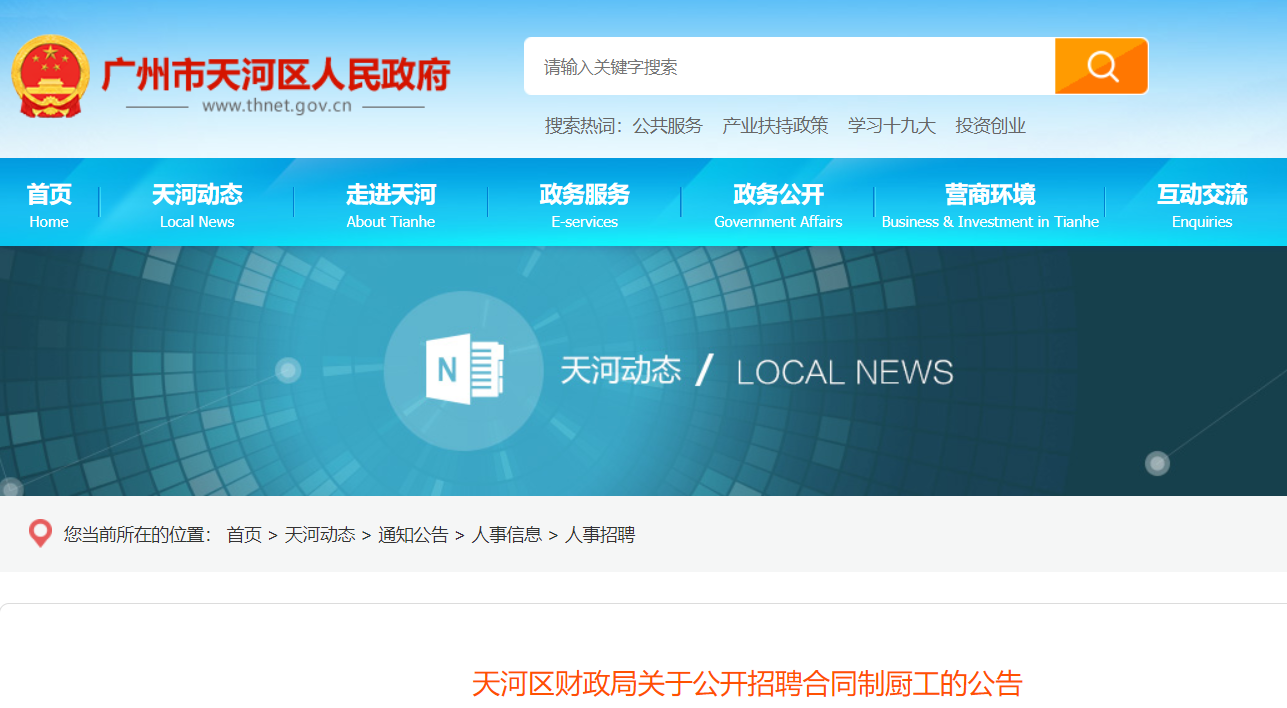Click the national emblem logo
The width and height of the screenshot is (1287, 708).
[50, 77]
